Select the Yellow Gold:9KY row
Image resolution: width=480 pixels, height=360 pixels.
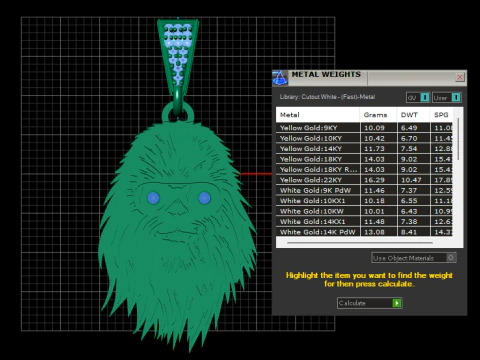click(364, 128)
